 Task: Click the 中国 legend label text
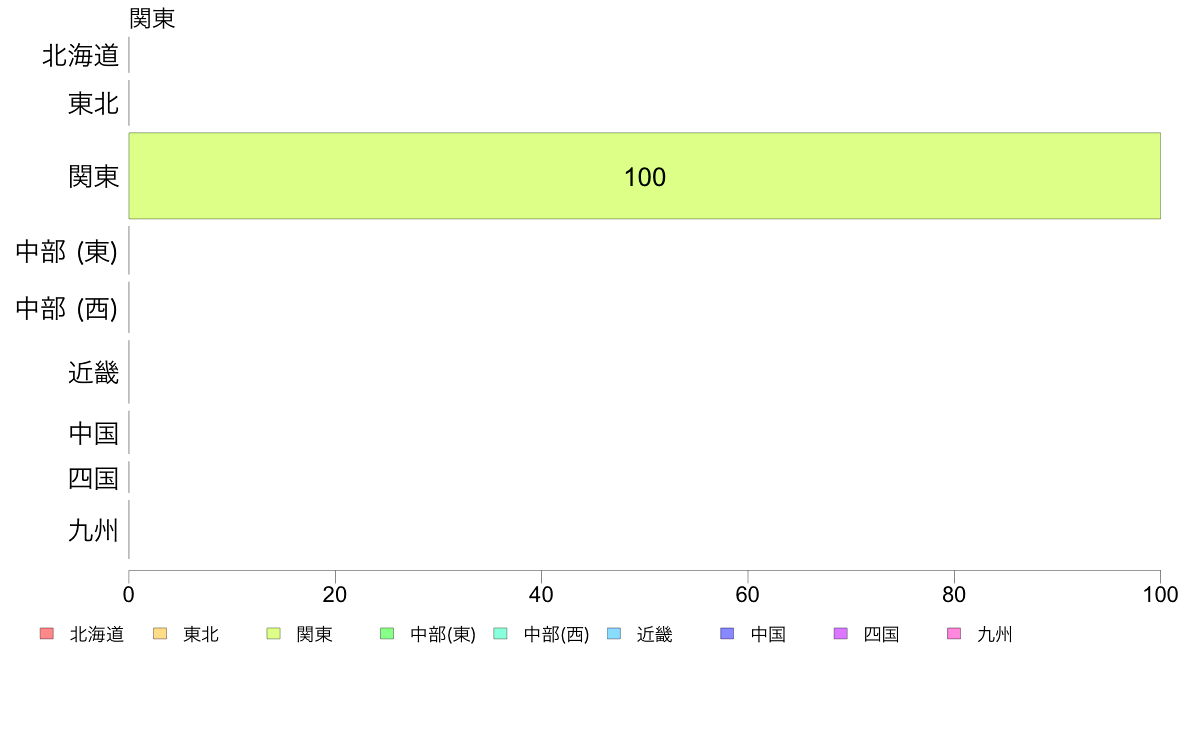point(768,634)
